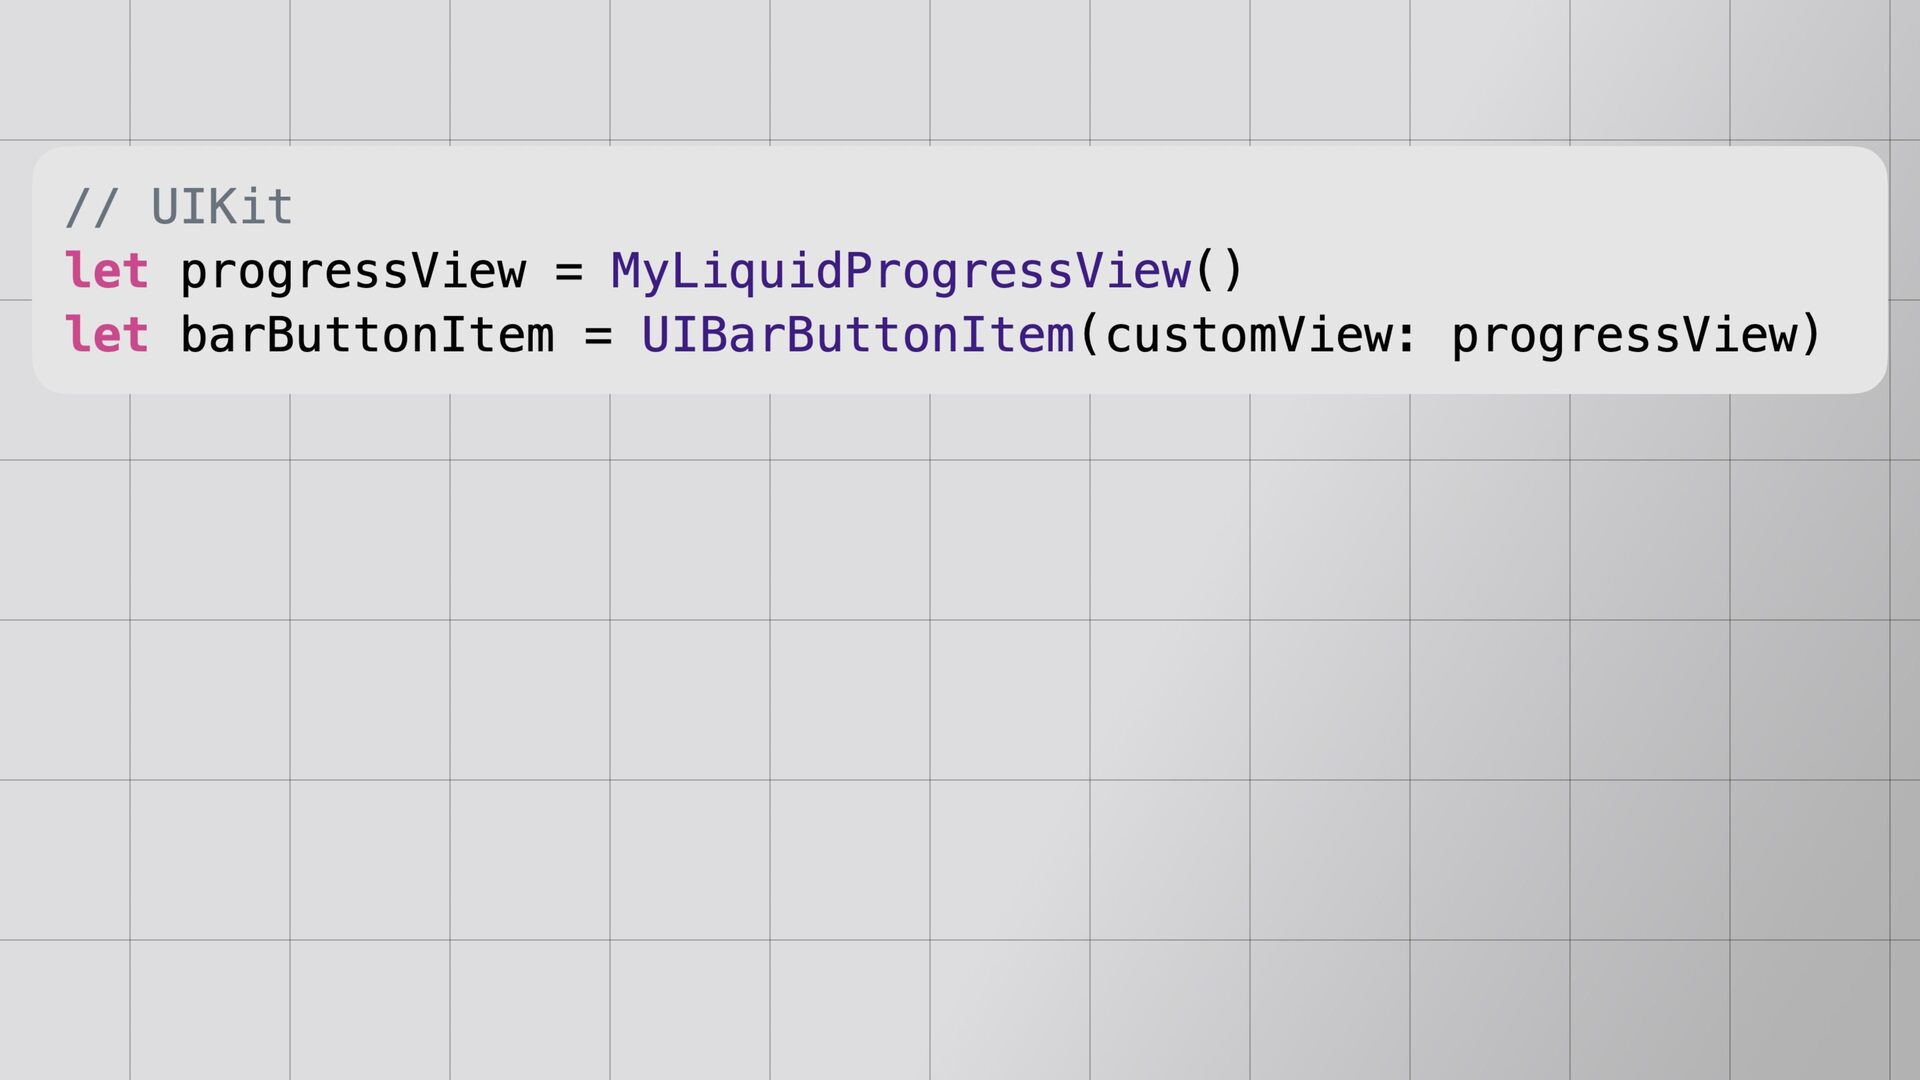
Task: Click the barButtonItem constant name
Action: click(x=367, y=335)
